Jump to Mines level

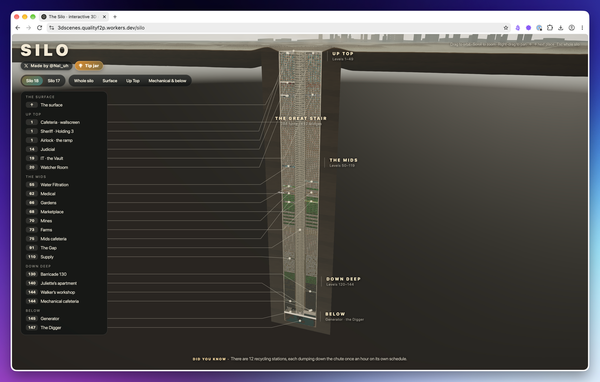[x=64, y=220]
